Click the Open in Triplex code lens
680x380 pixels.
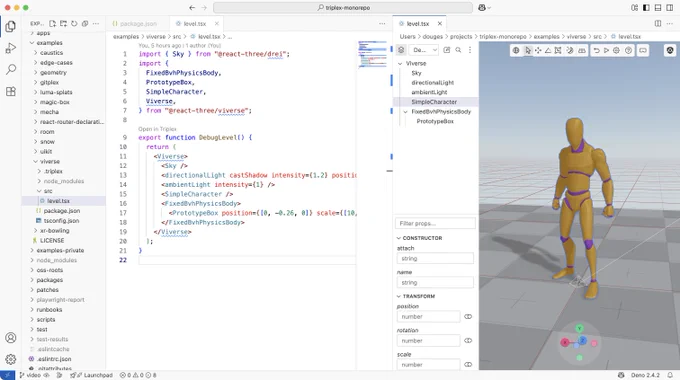(x=157, y=129)
